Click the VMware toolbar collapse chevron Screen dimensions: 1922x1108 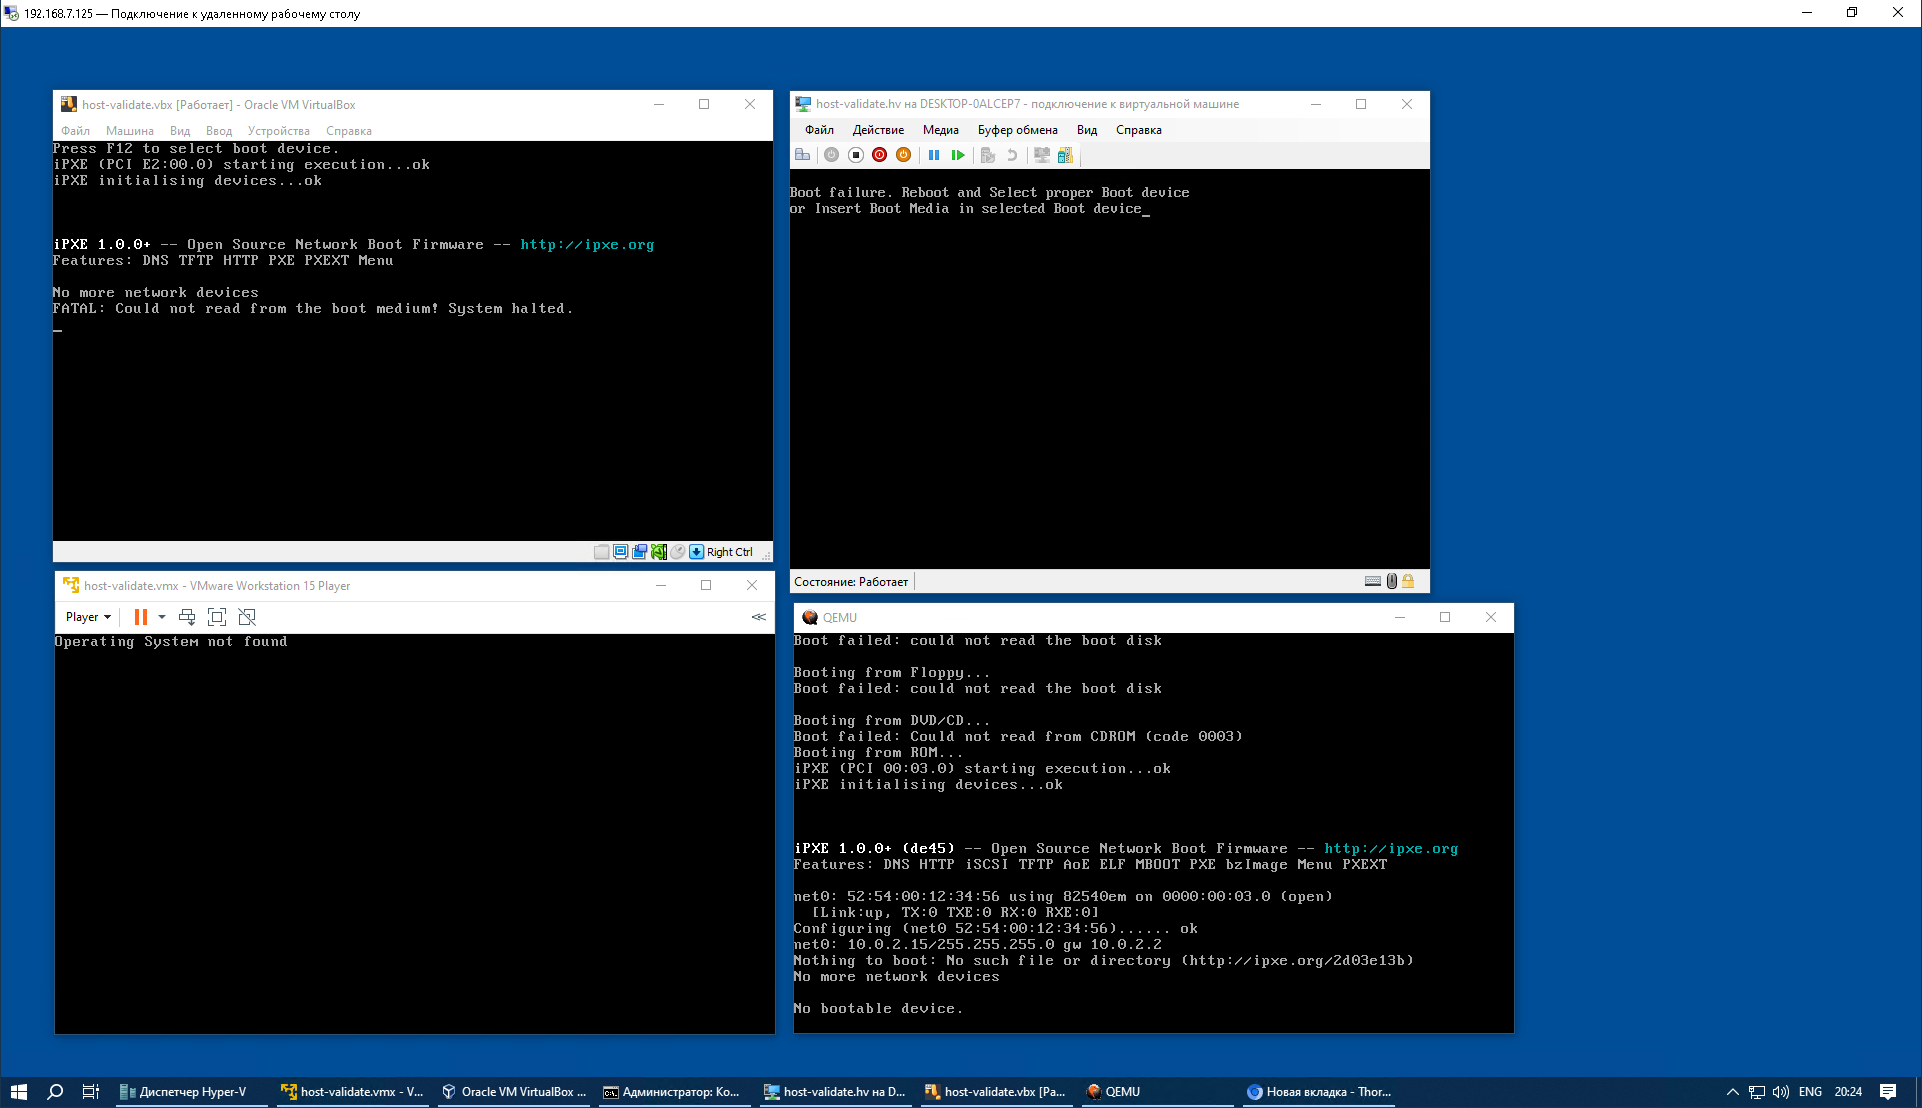758,617
